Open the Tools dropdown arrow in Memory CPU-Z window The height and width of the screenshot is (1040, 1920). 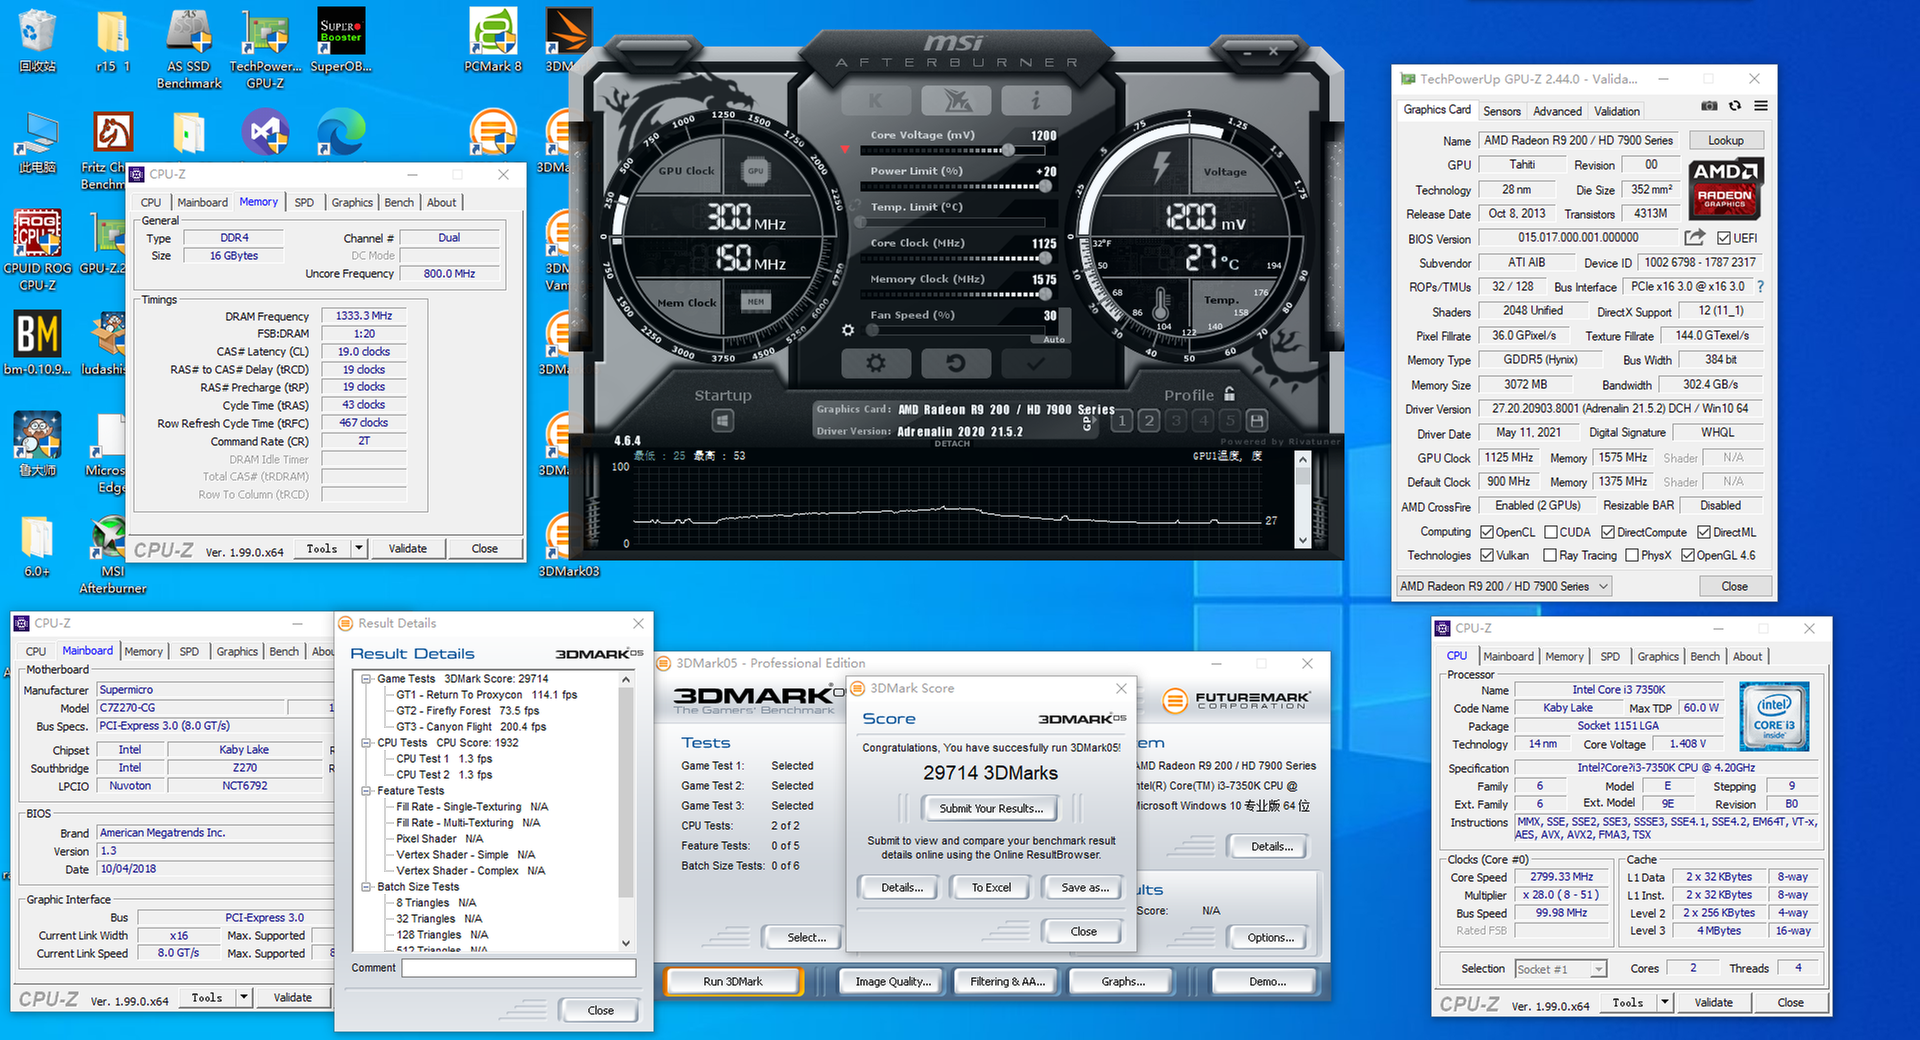pos(358,548)
